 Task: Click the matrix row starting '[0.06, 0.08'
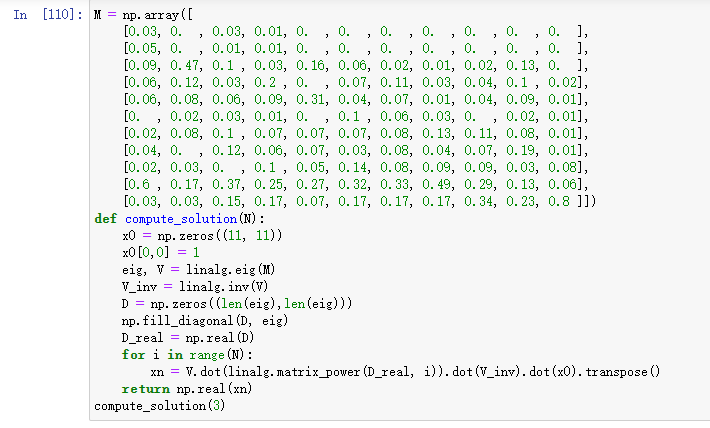(x=356, y=100)
